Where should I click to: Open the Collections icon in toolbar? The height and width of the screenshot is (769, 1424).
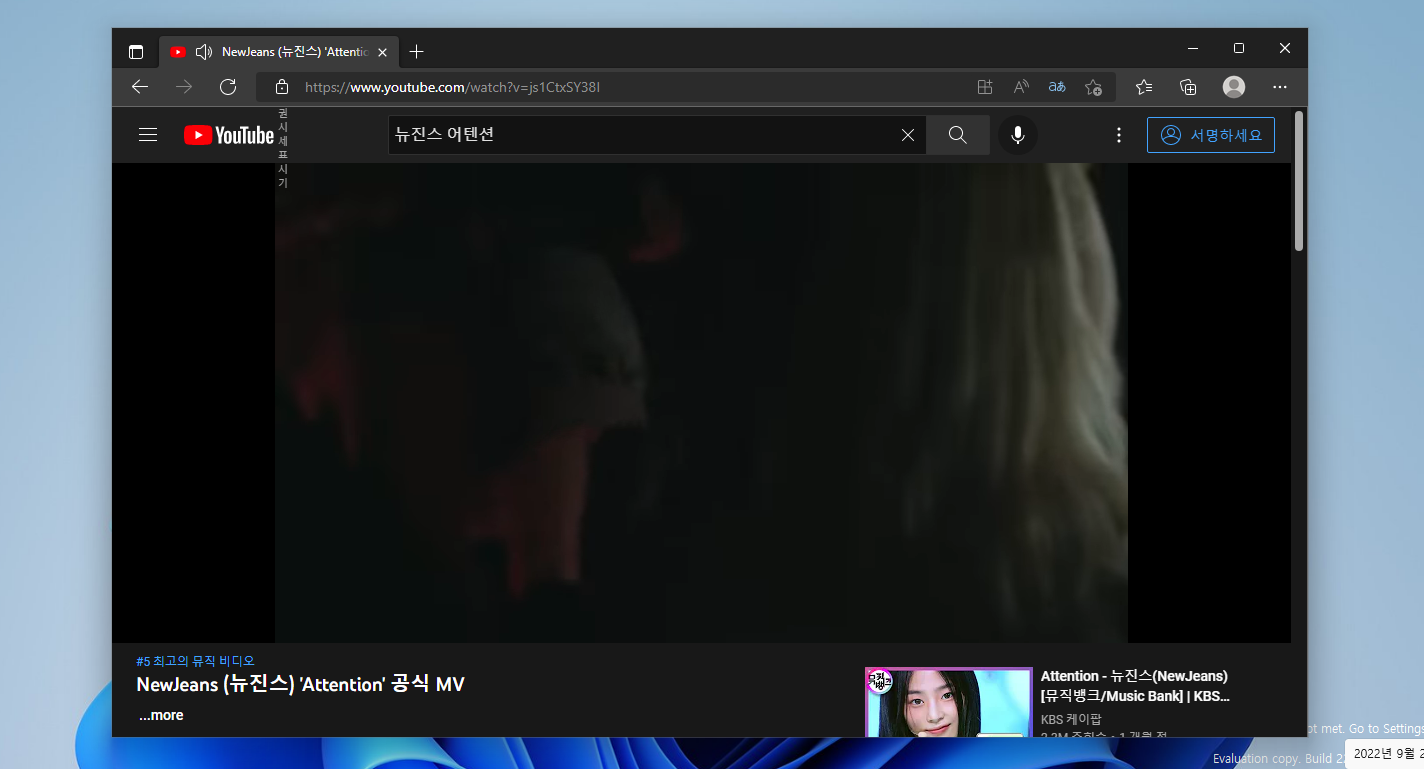pos(1188,87)
